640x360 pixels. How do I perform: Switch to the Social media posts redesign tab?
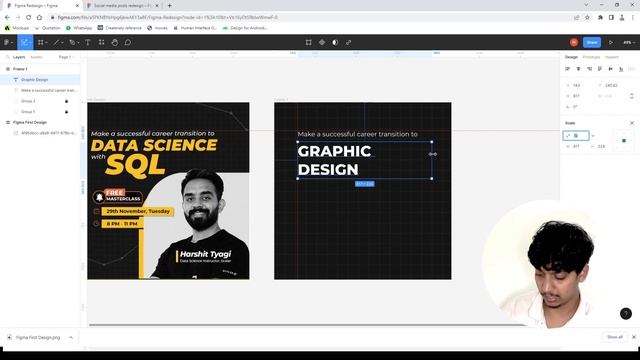coord(122,6)
